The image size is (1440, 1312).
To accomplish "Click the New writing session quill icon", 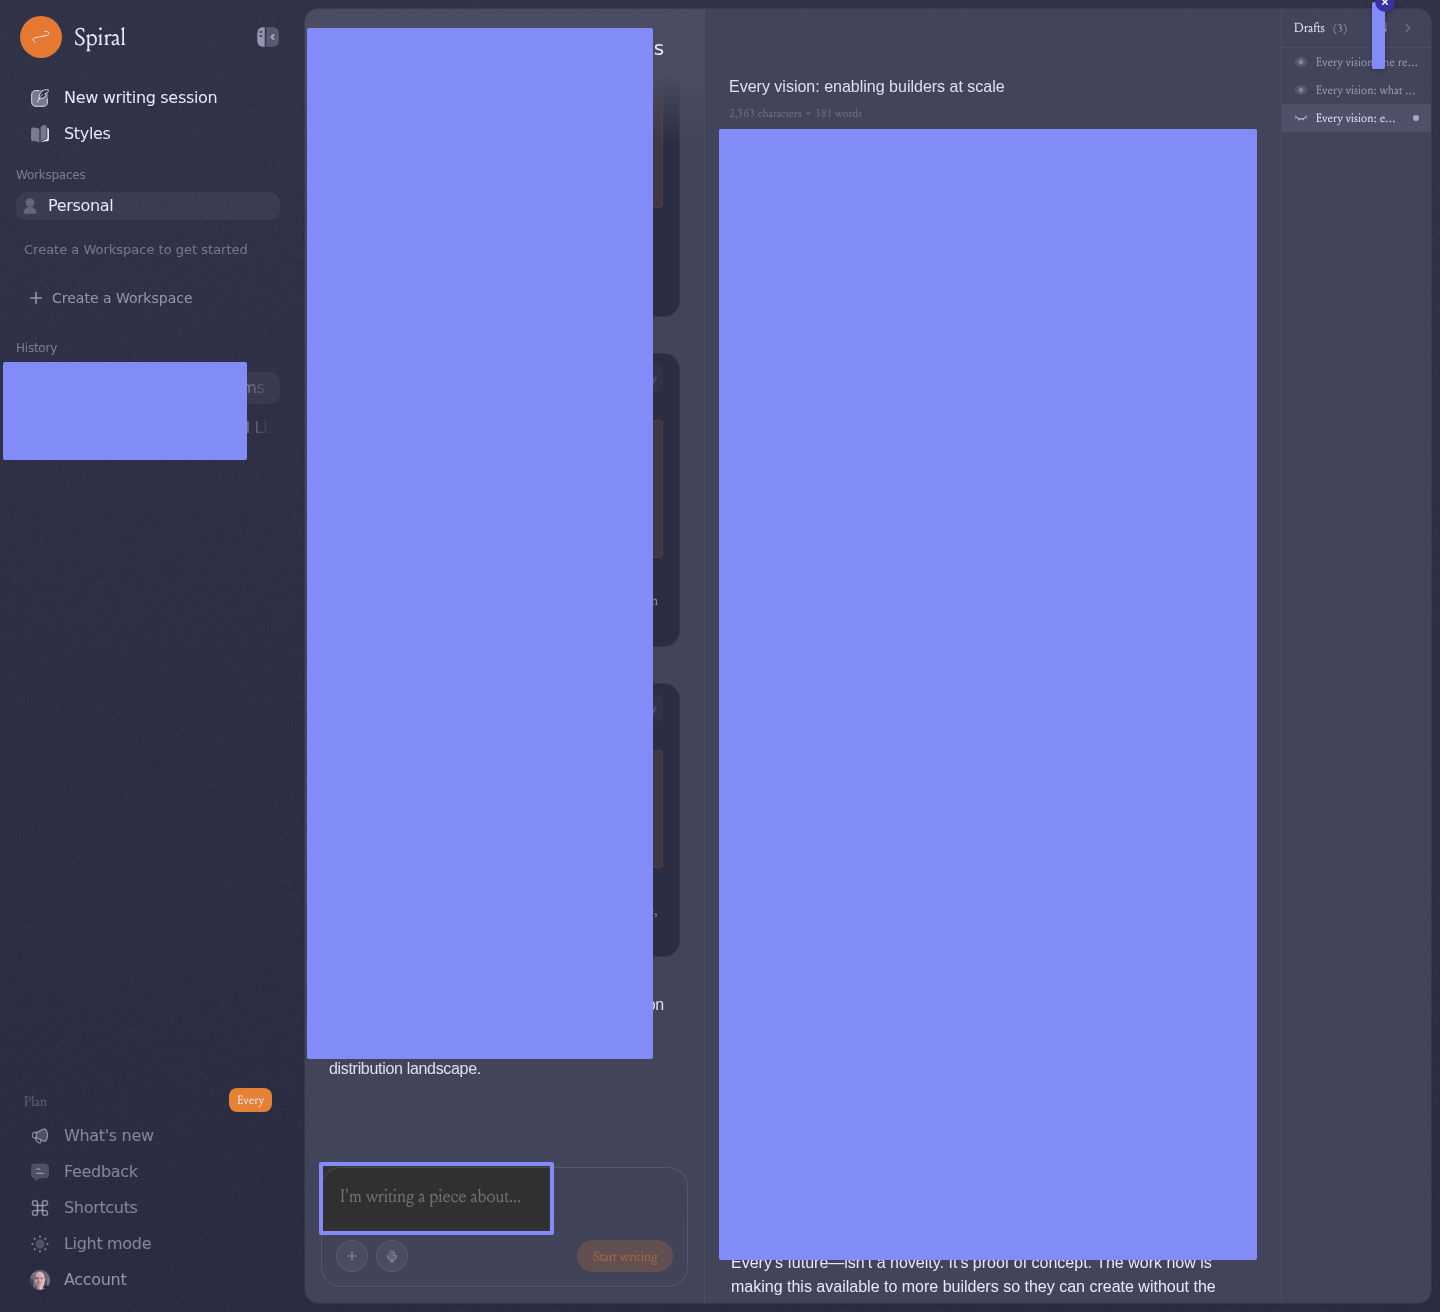I will coord(40,98).
